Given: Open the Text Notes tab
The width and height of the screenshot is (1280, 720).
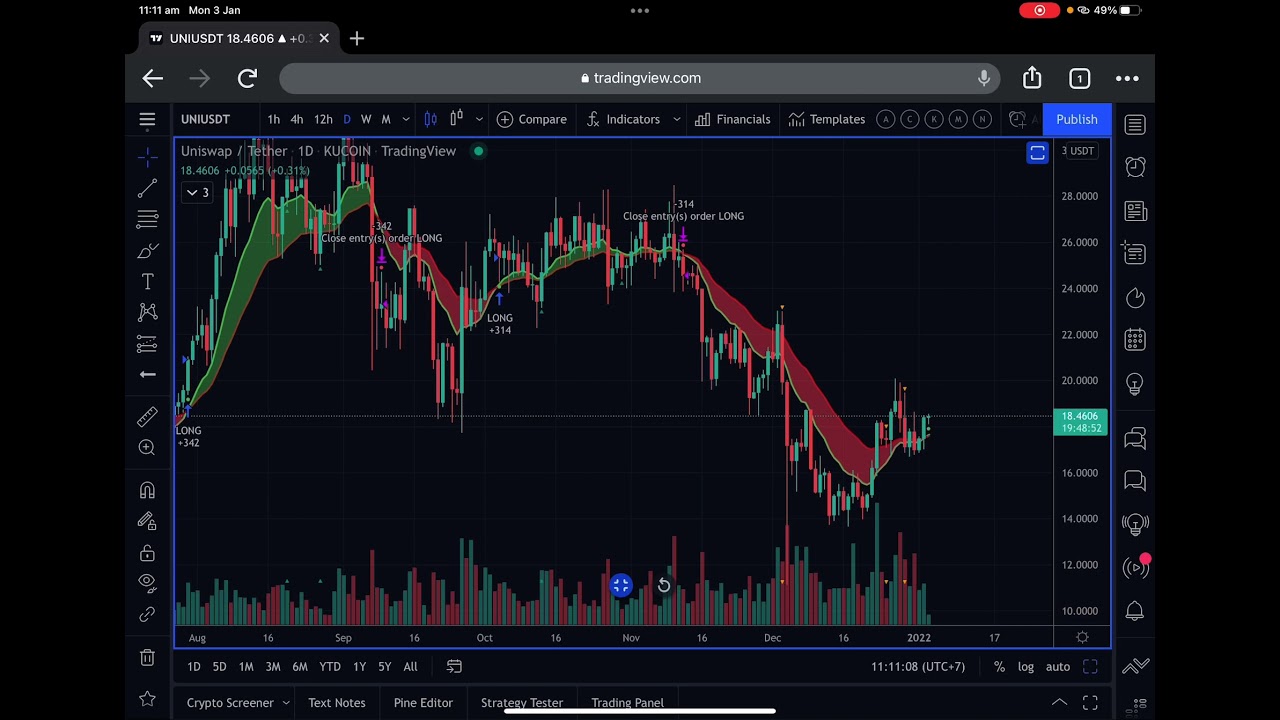Looking at the screenshot, I should [x=337, y=703].
